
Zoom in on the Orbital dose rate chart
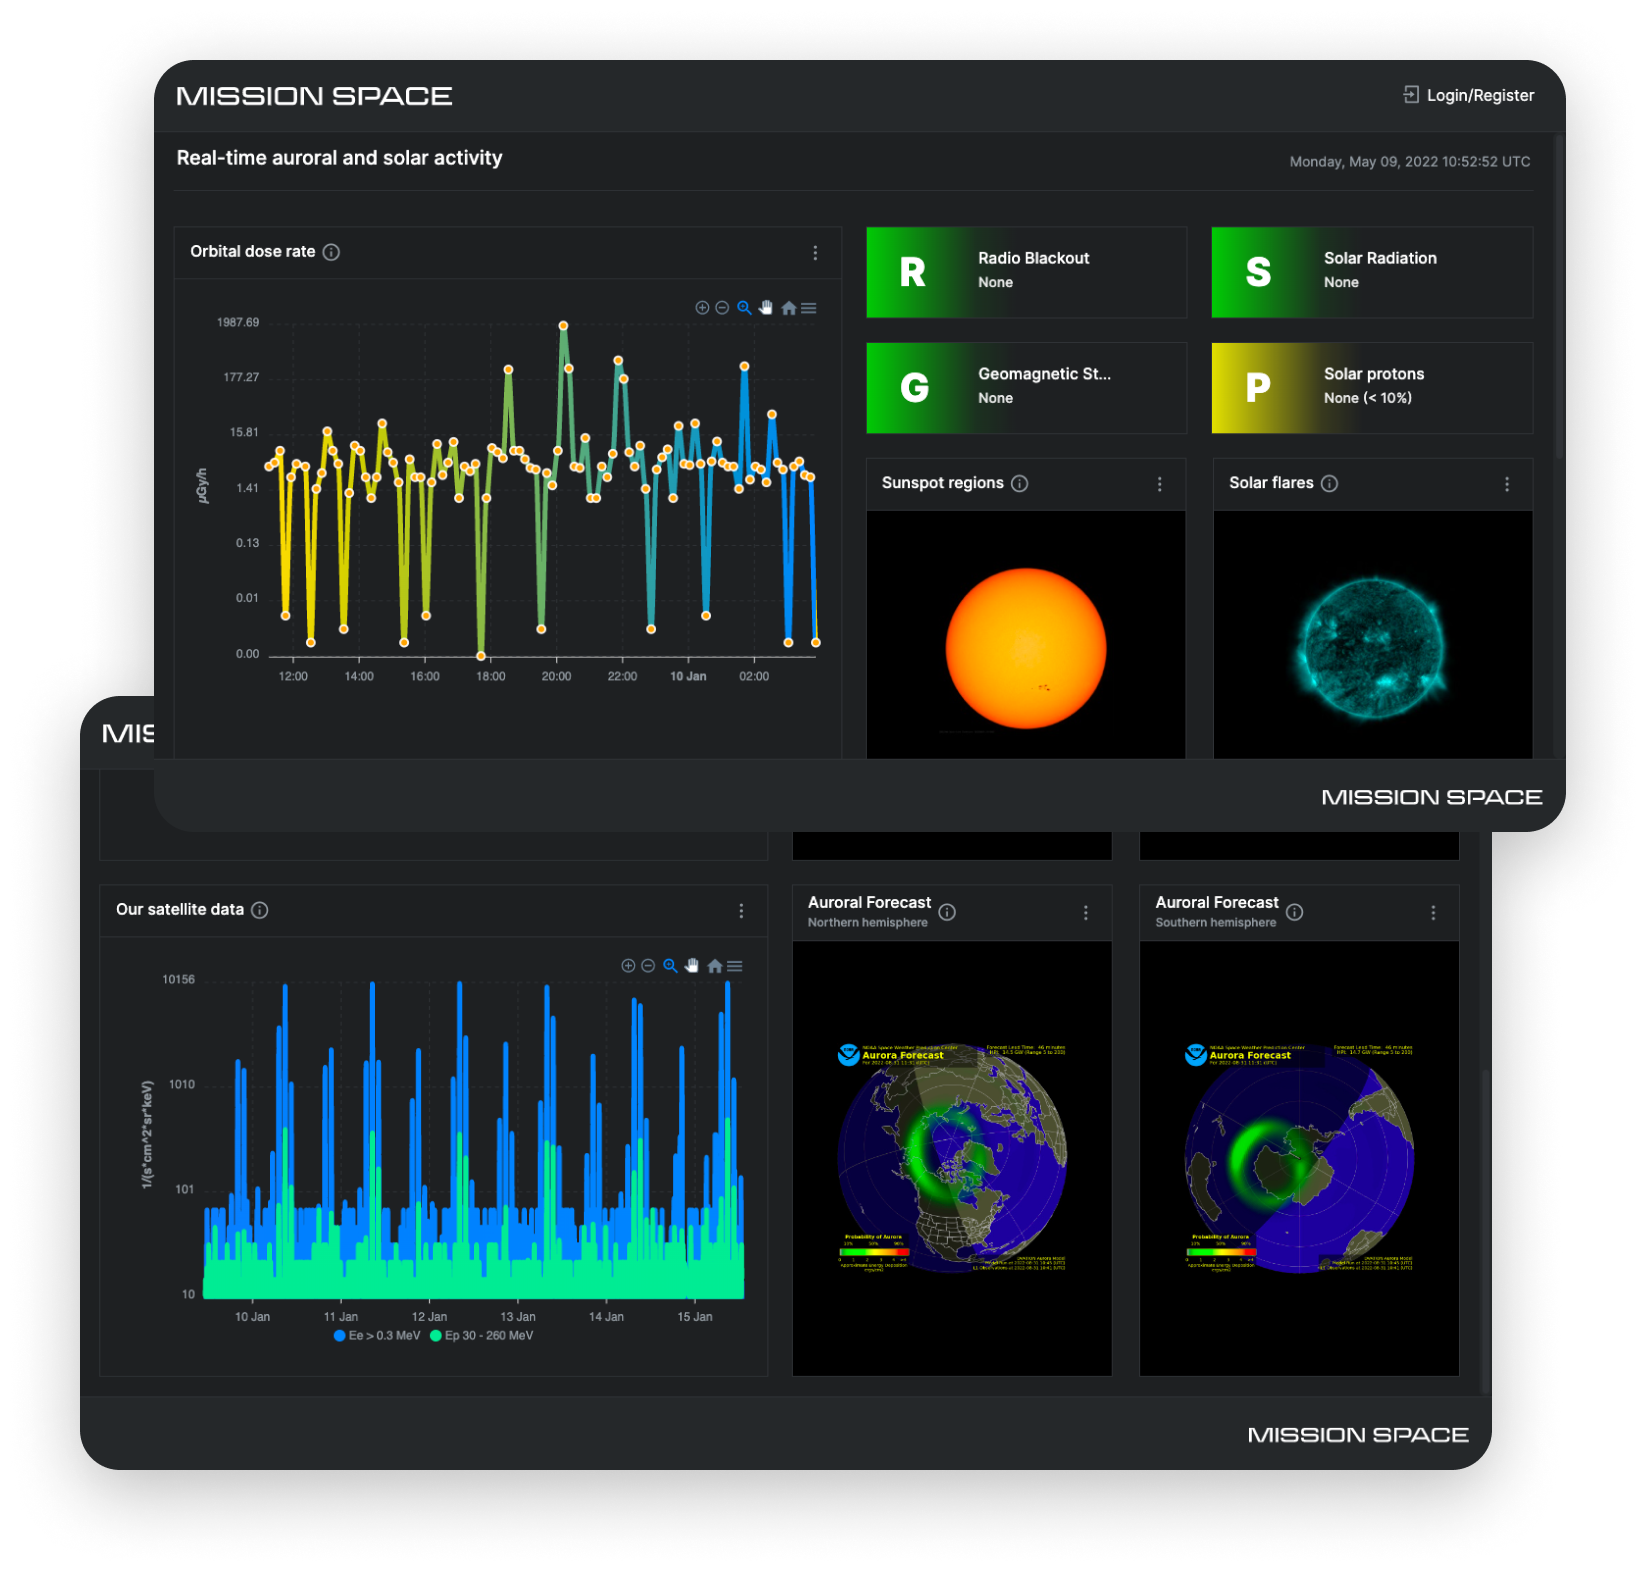click(x=700, y=308)
